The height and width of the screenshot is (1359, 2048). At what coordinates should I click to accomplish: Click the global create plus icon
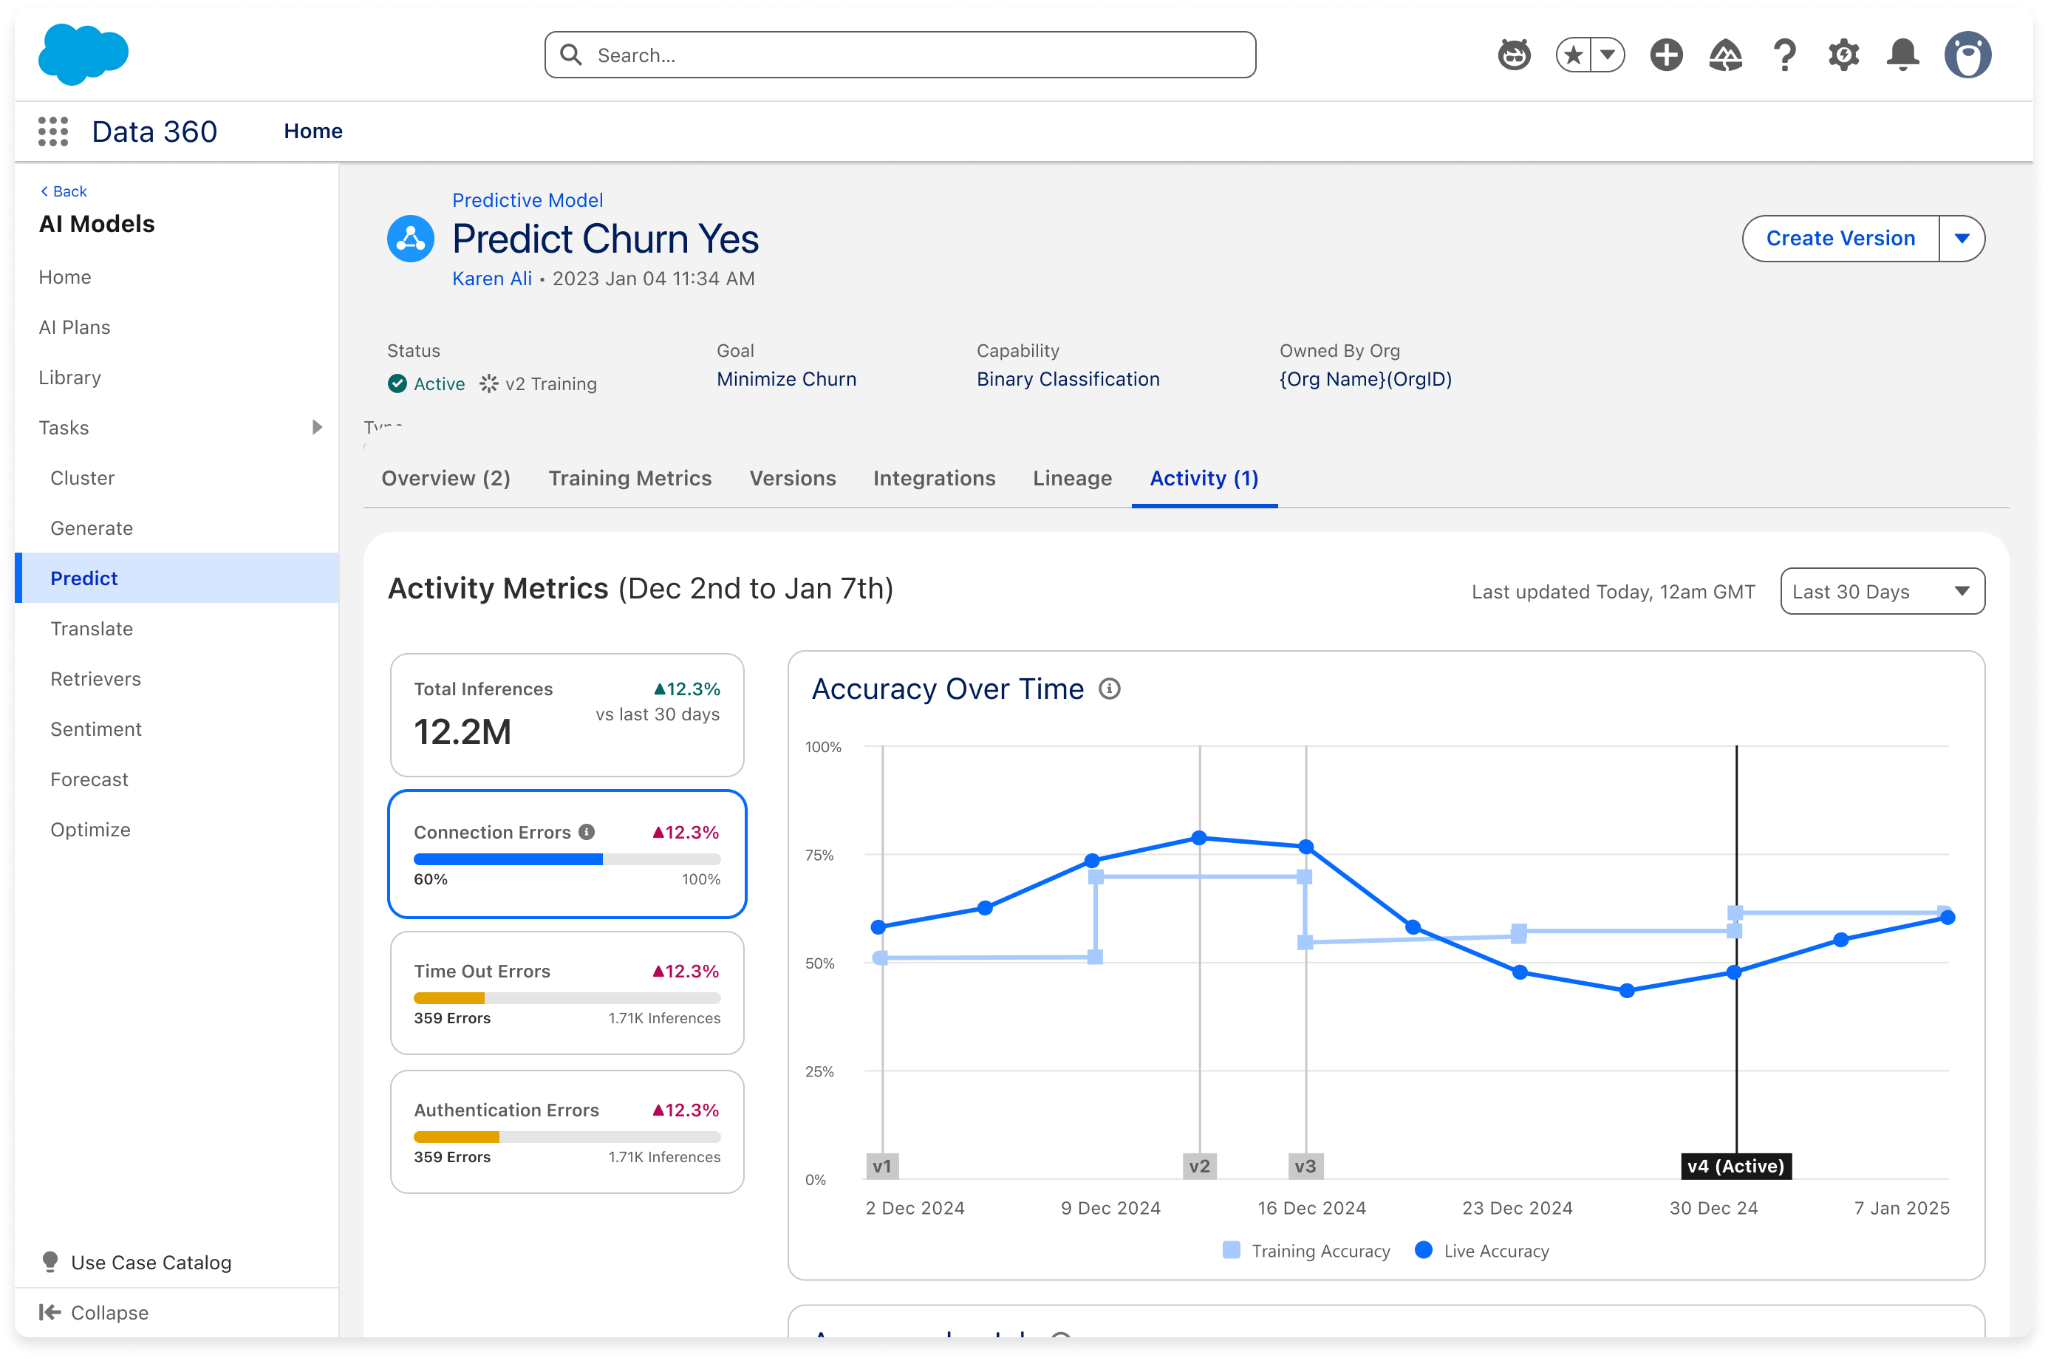coord(1666,55)
